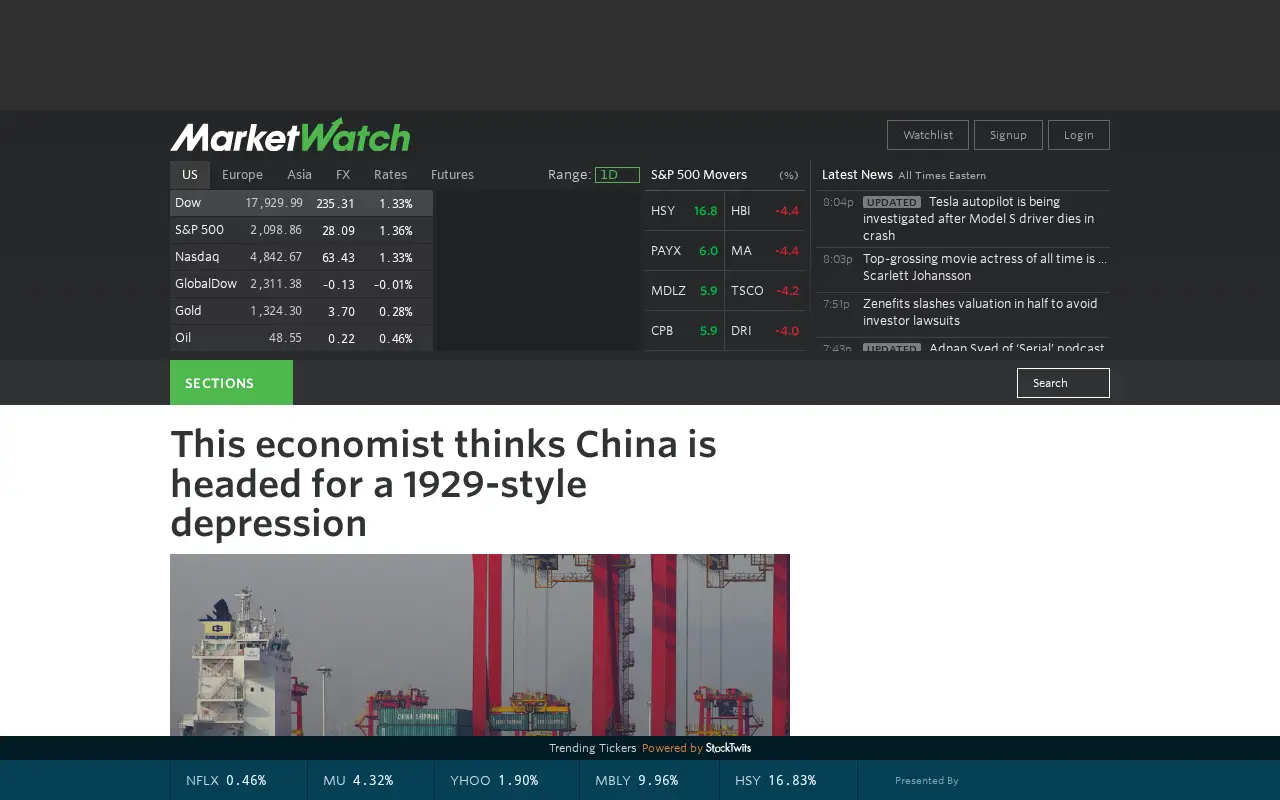1280x800 pixels.
Task: Open the FX tab
Action: [x=343, y=174]
